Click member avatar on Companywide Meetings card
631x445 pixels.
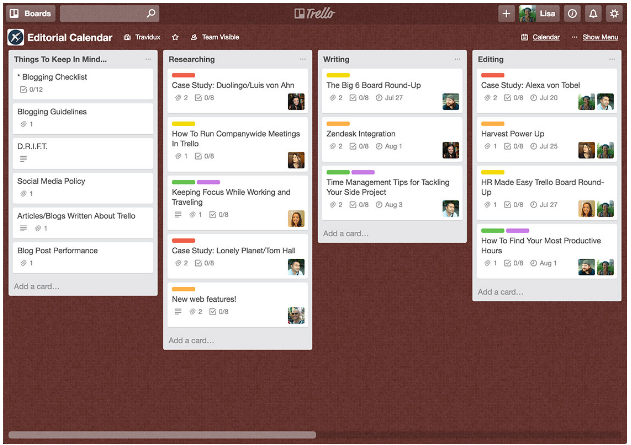pos(296,160)
